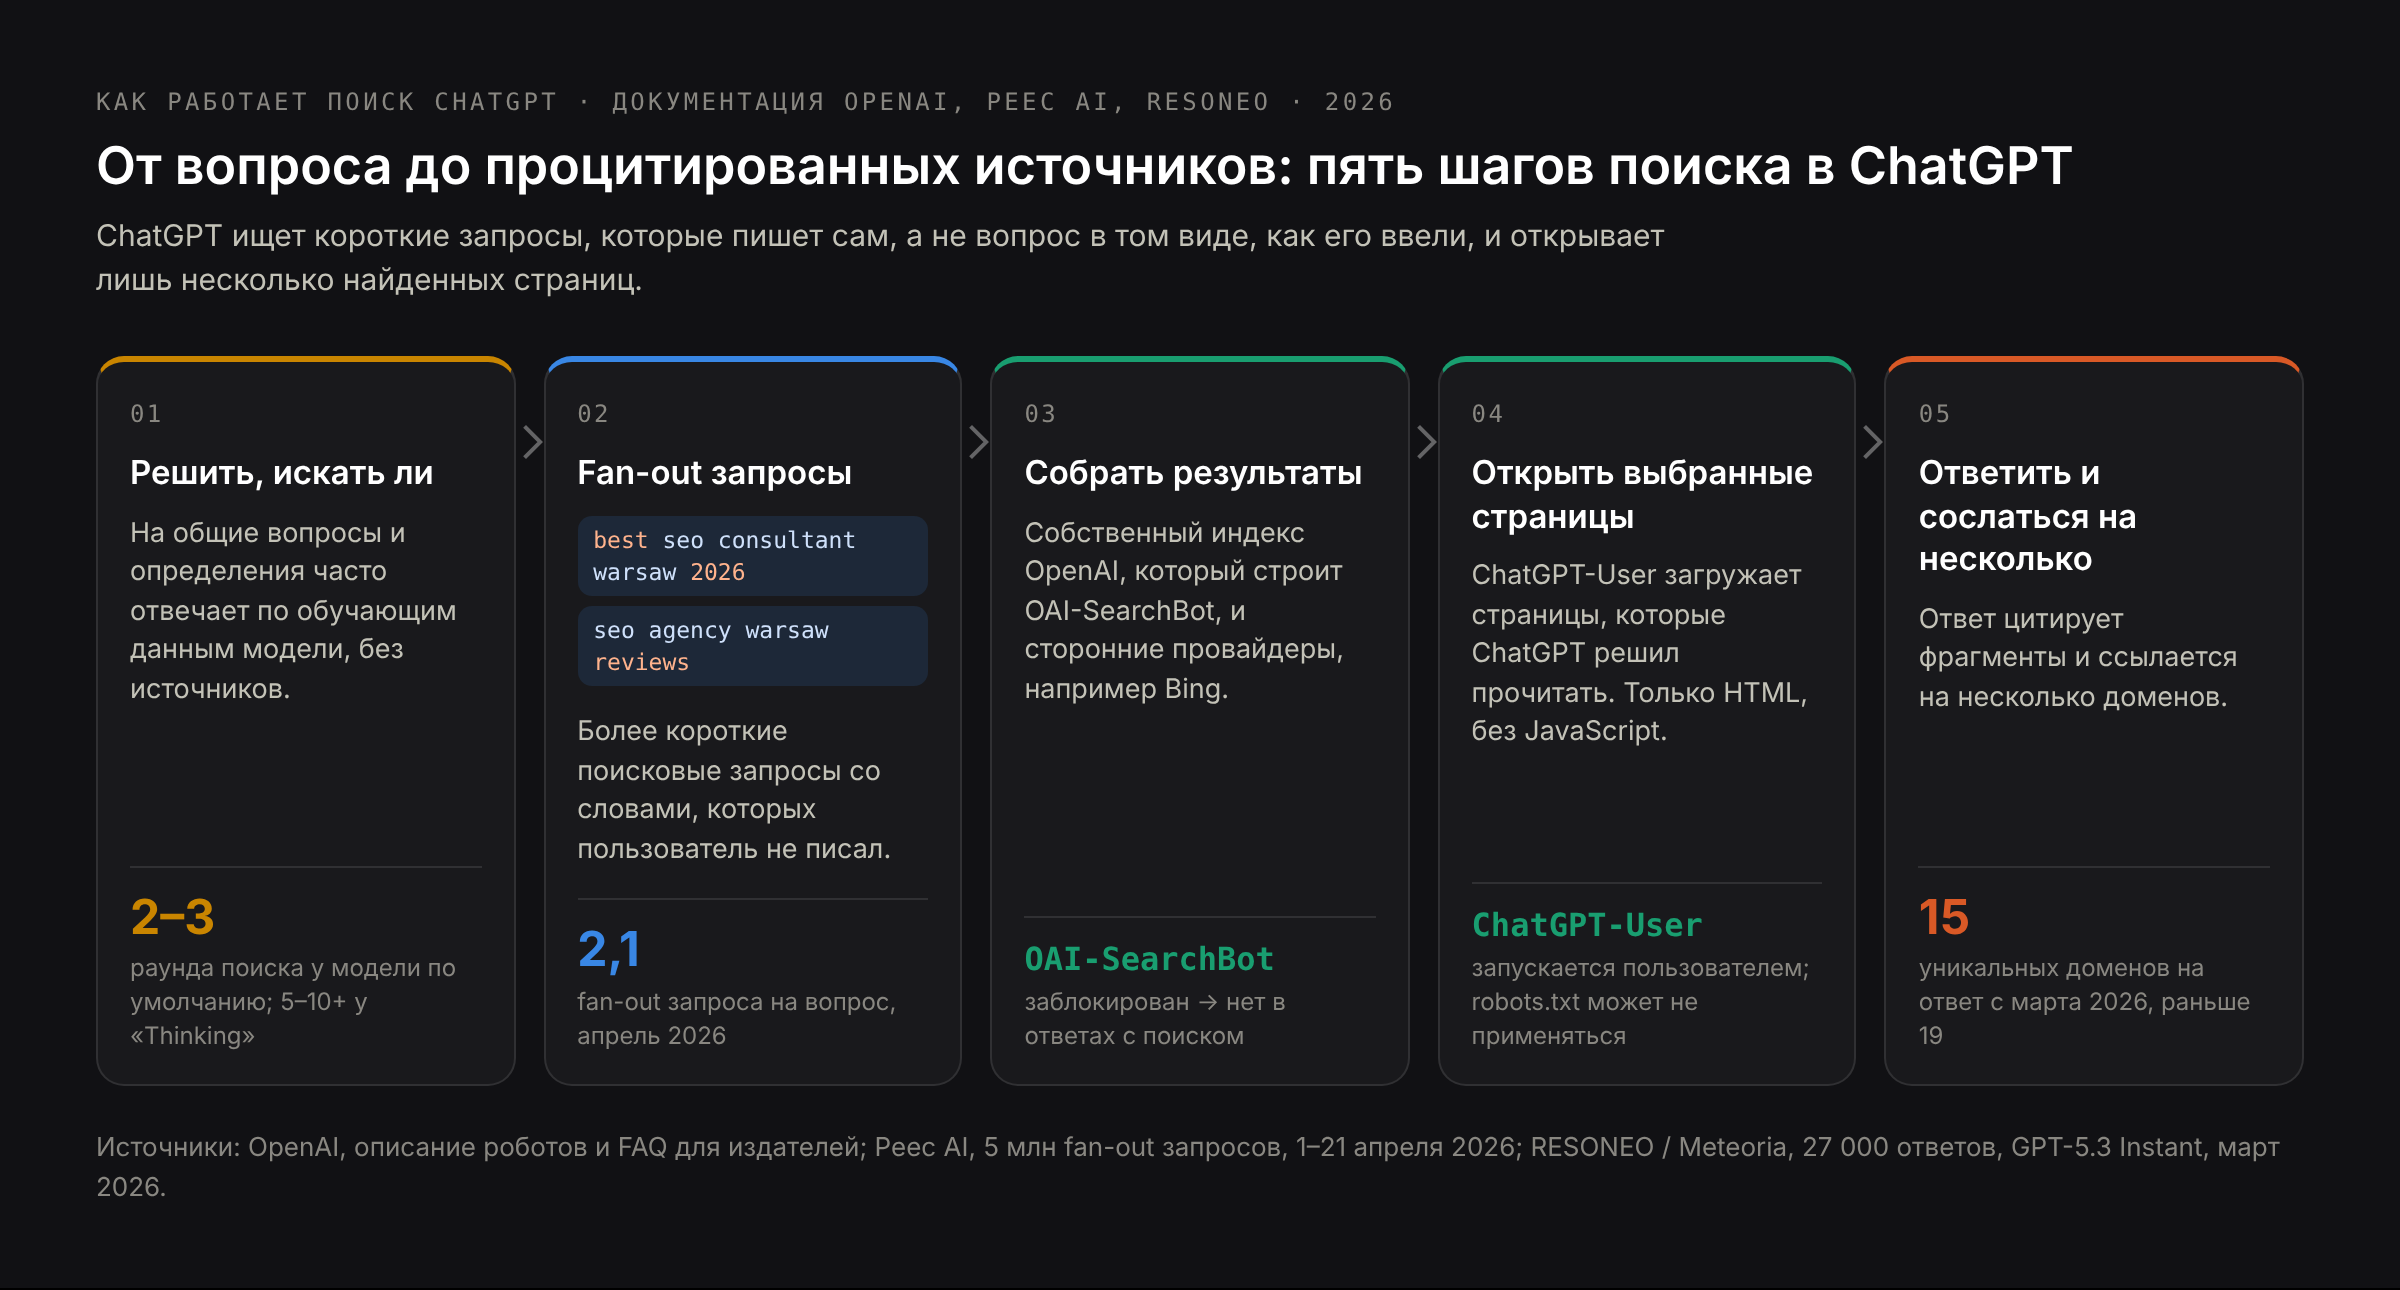Click the heading 'Собрать результаты'
This screenshot has width=2400, height=1290.
point(1193,473)
